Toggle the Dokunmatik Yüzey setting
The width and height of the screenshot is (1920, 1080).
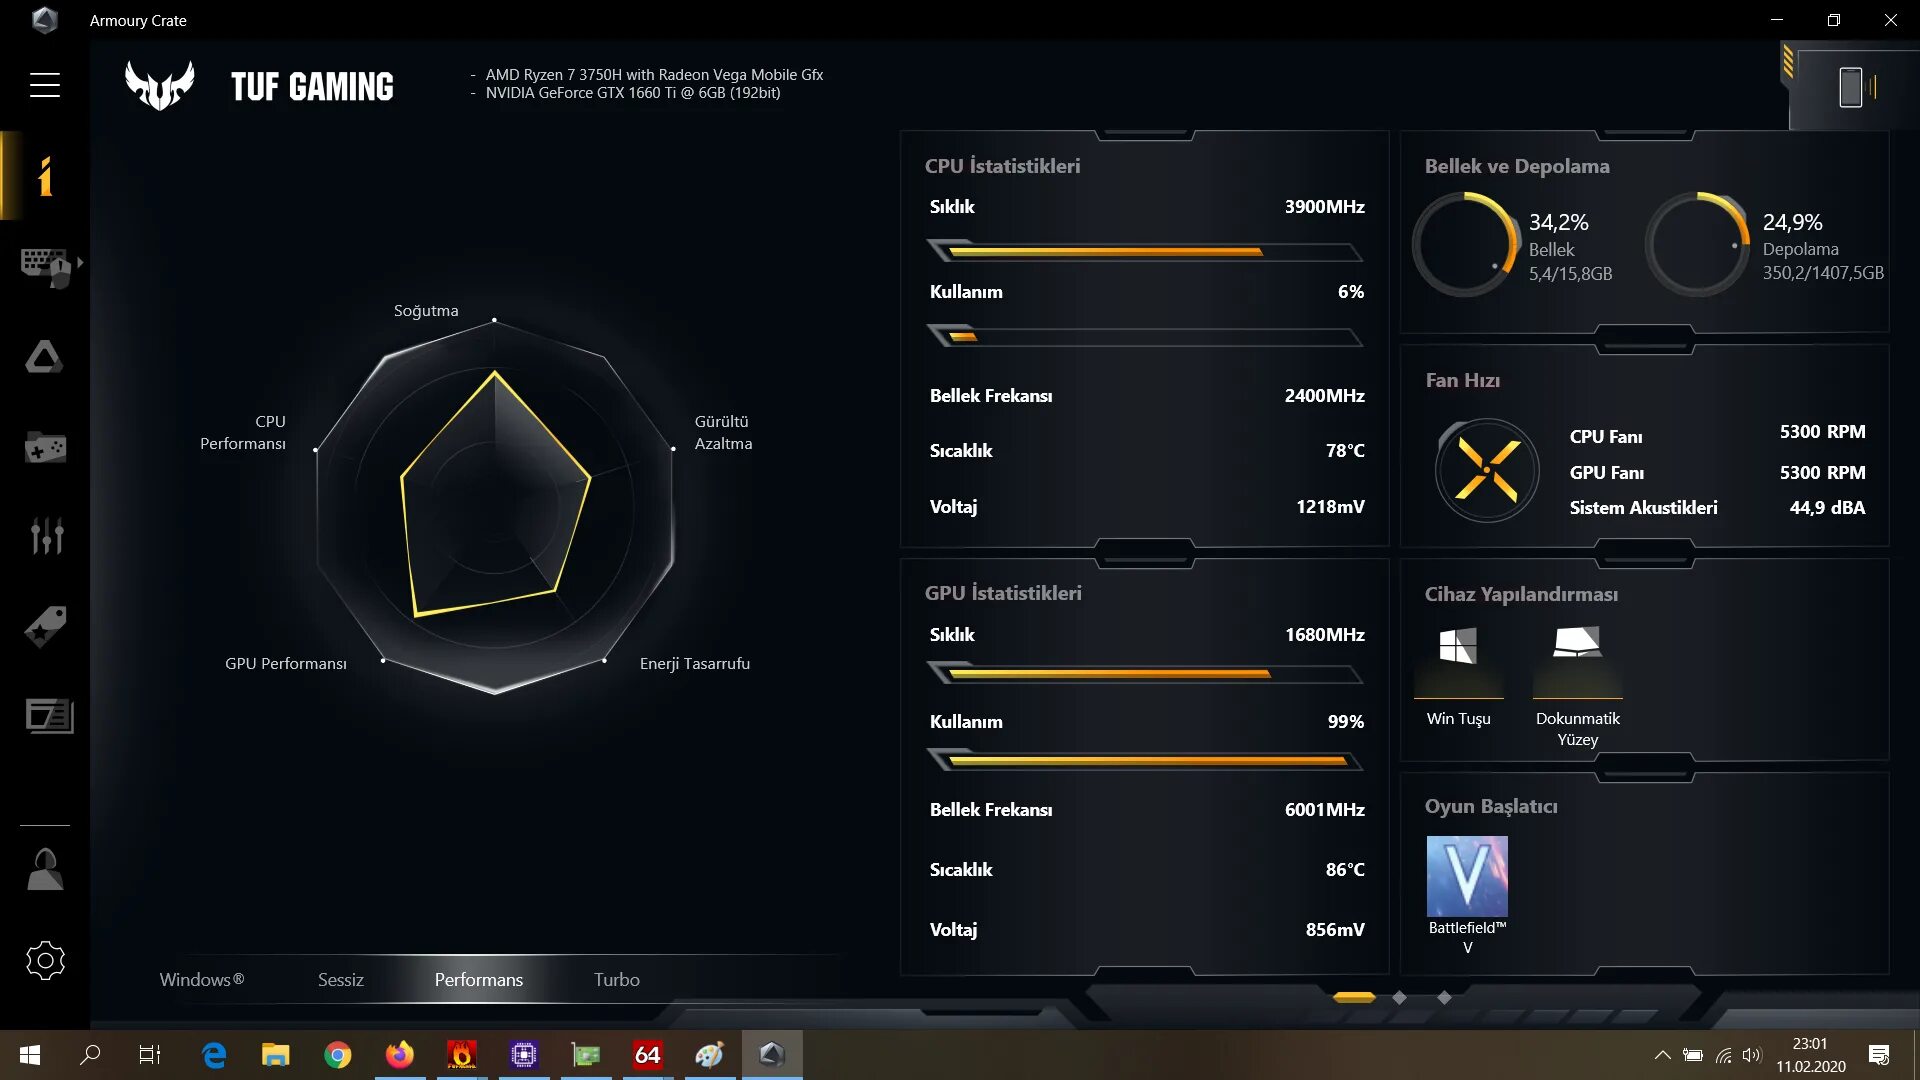pos(1577,685)
